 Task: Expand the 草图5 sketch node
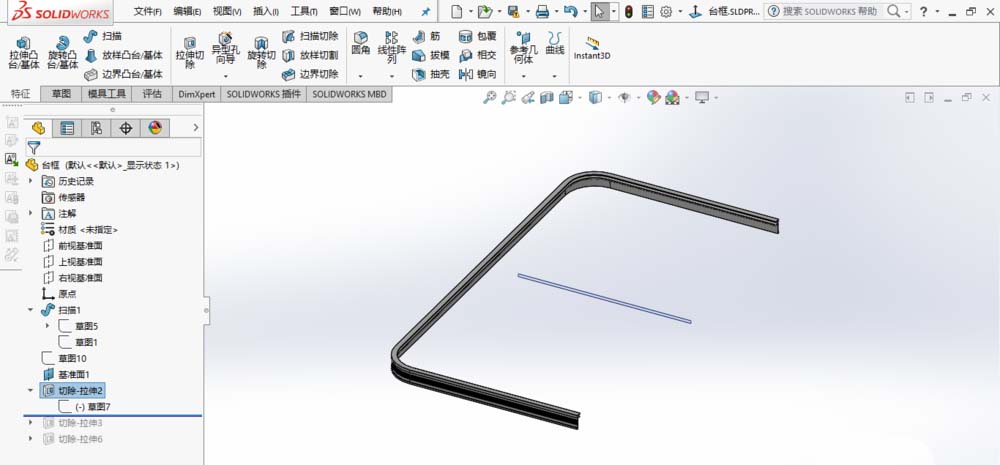[47, 326]
